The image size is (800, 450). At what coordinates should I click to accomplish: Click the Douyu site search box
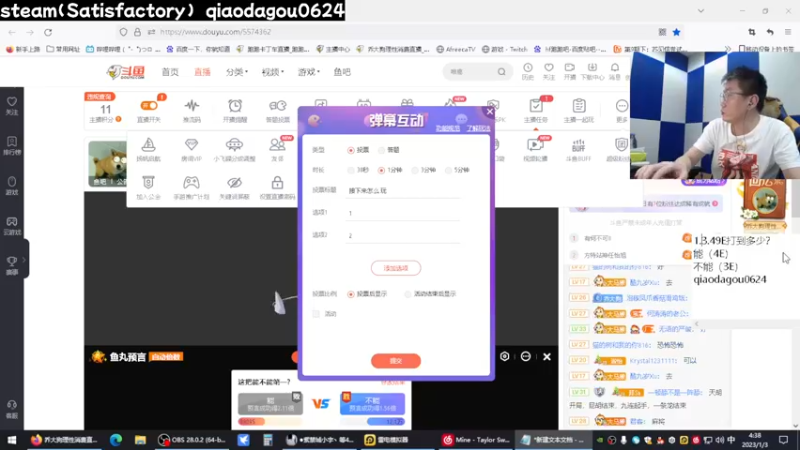[471, 72]
